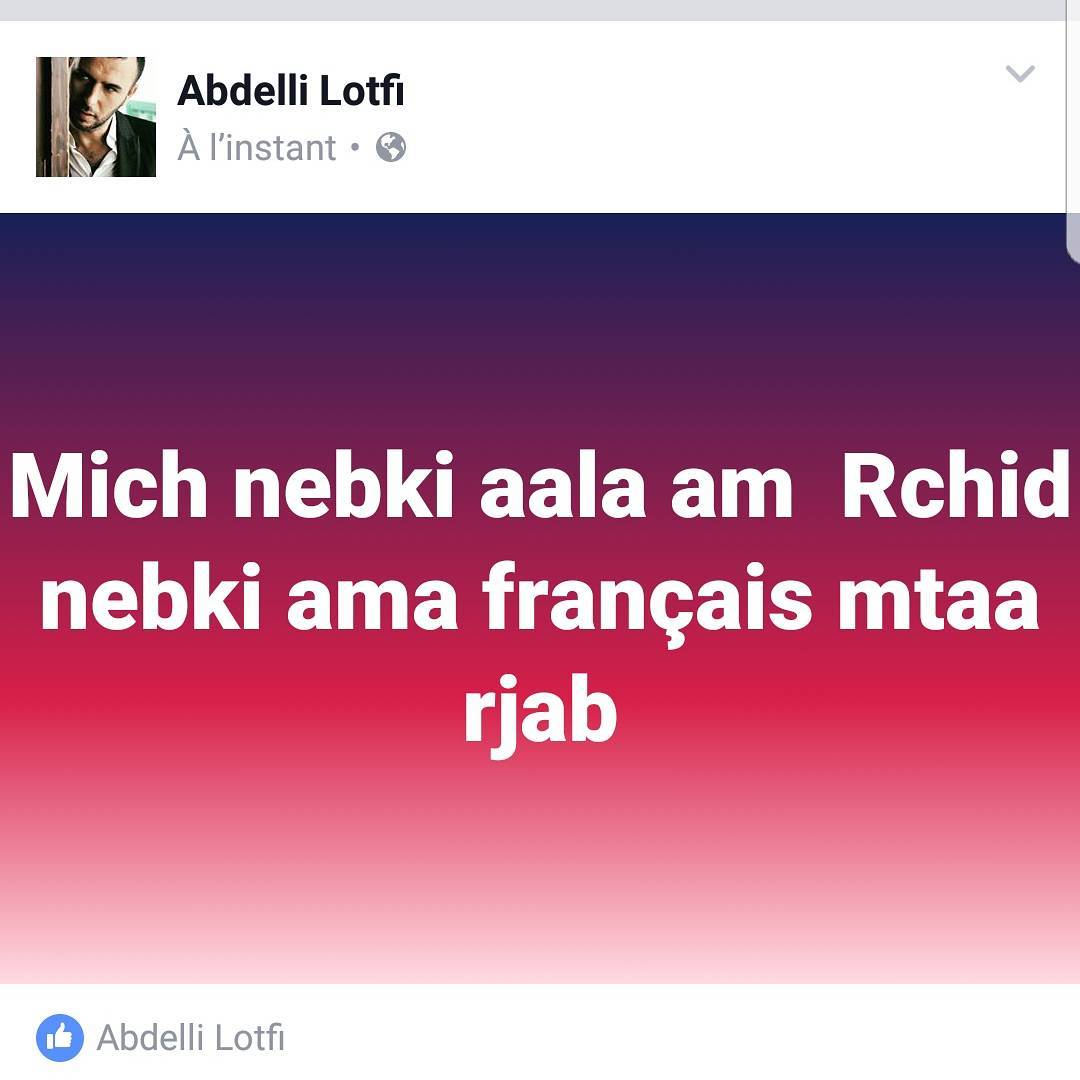Open the 'À l'instant' timestamp link
Screen dimensions: 1080x1080
(256, 147)
